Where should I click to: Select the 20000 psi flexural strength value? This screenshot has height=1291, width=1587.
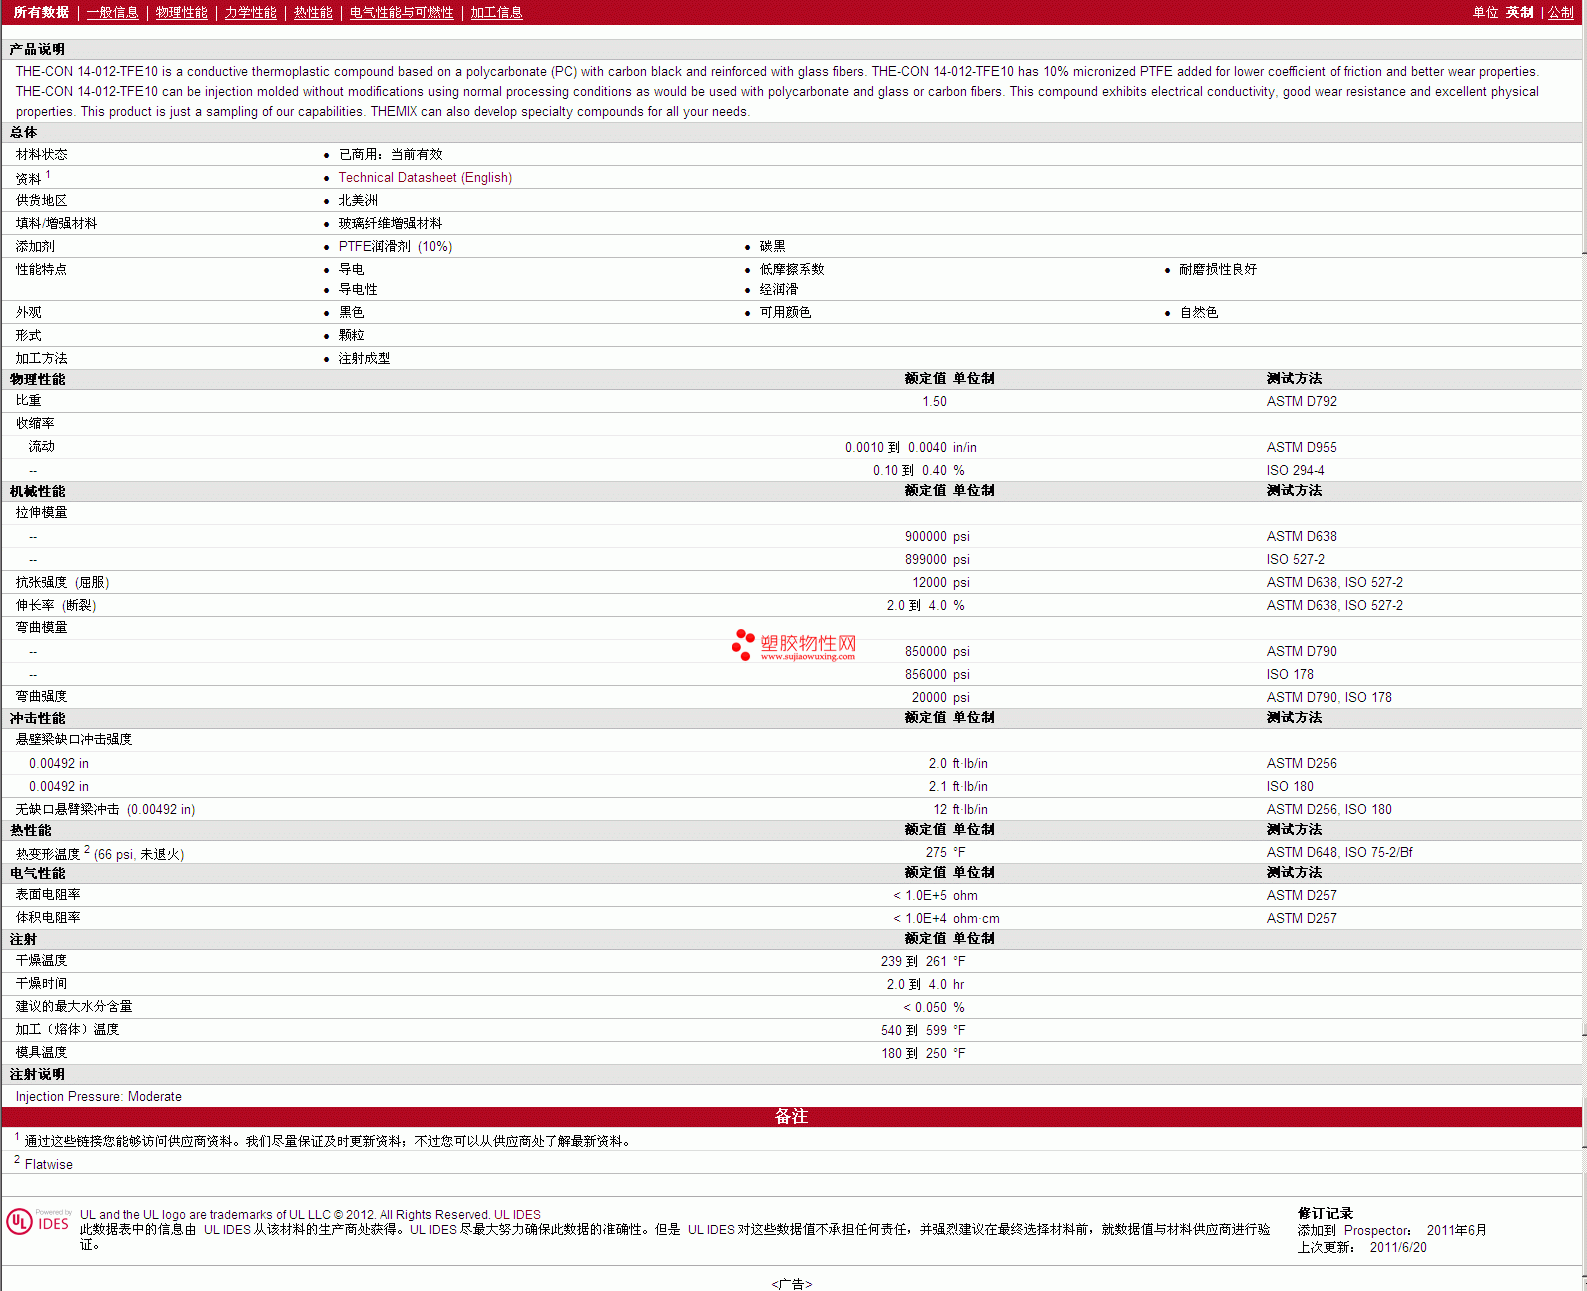pyautogui.click(x=941, y=697)
